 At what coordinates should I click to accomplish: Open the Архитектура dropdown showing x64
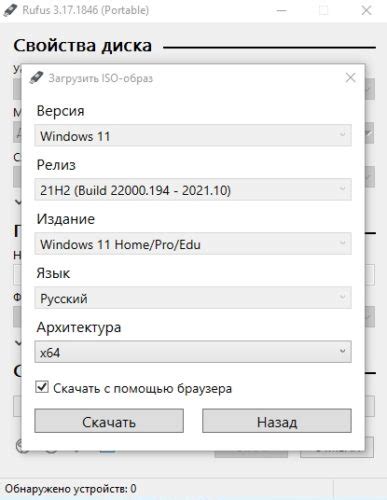click(193, 352)
